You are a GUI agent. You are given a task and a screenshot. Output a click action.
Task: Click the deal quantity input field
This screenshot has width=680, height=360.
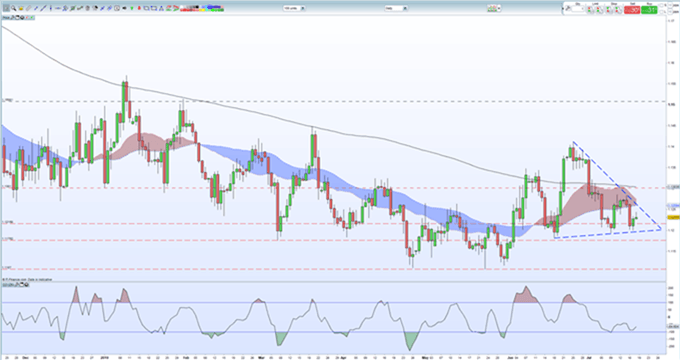(x=578, y=9)
